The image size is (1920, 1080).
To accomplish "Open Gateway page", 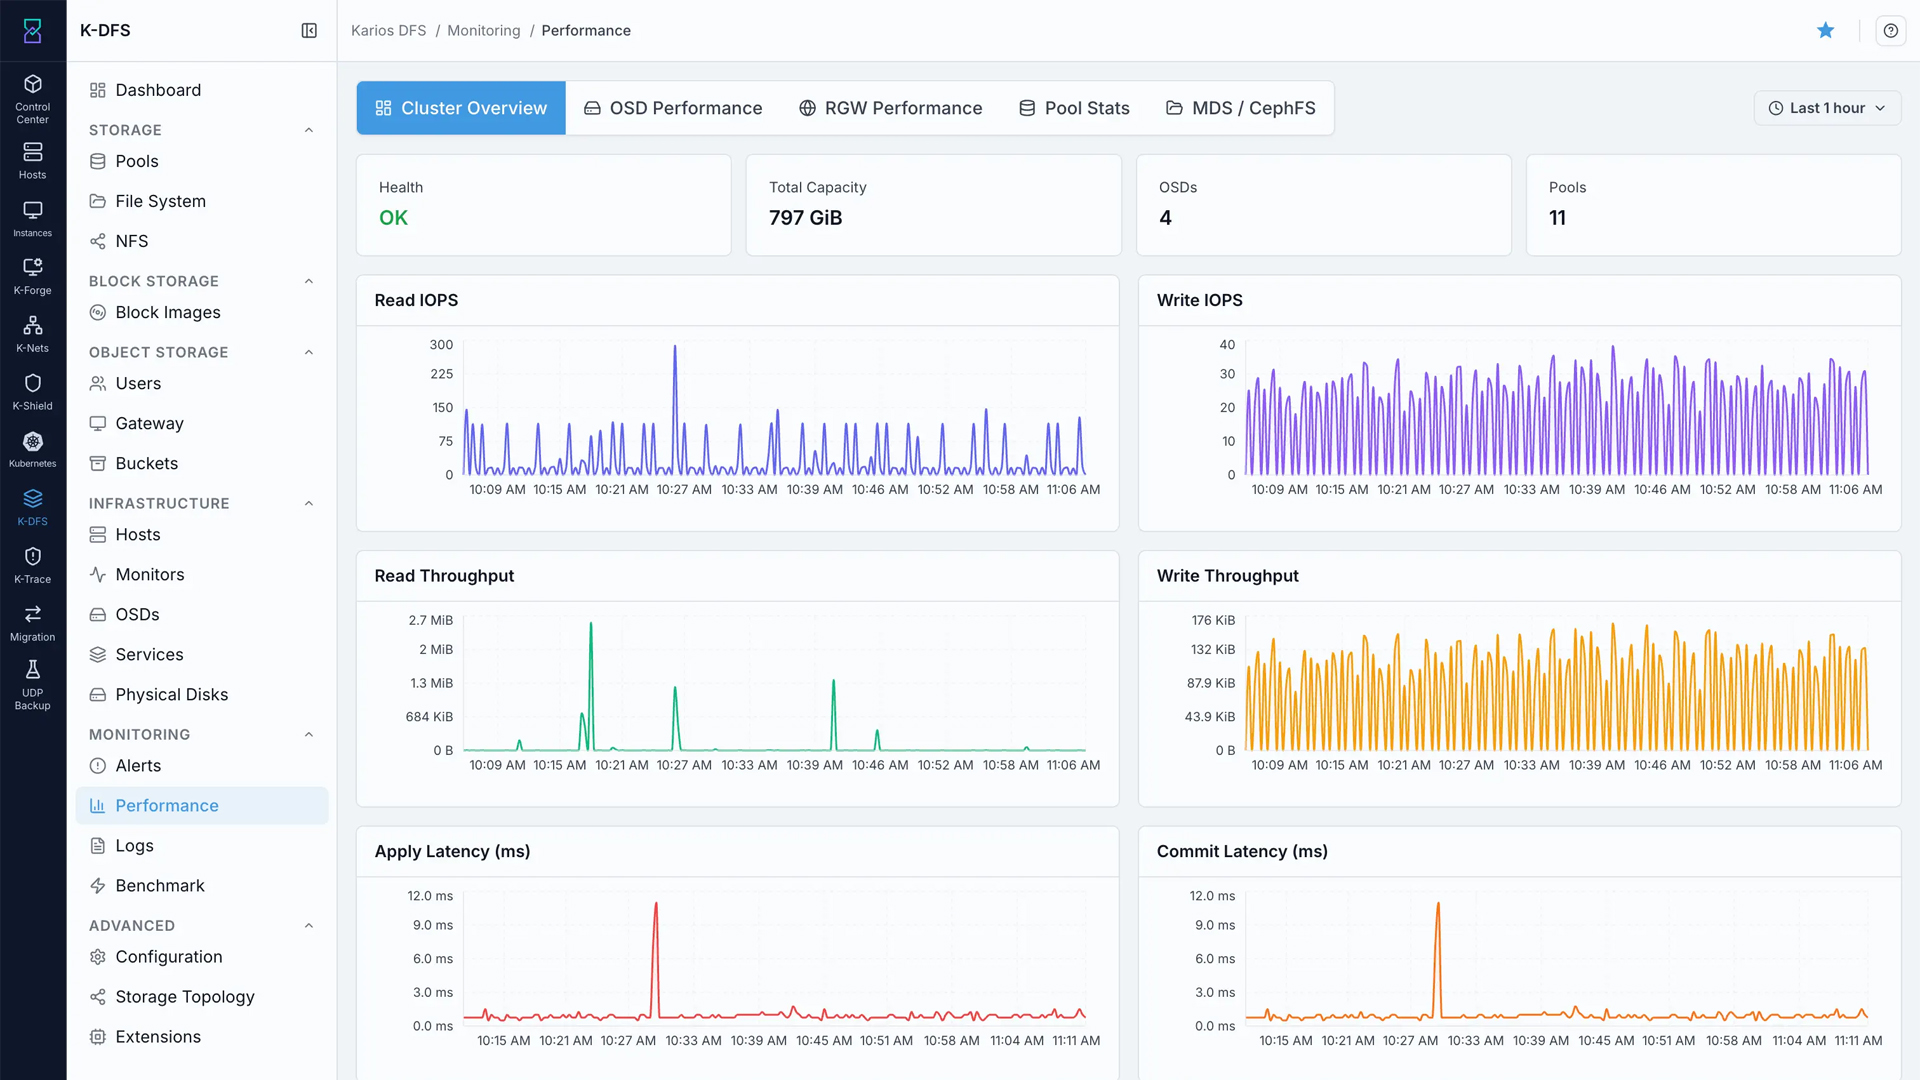I will click(x=202, y=423).
